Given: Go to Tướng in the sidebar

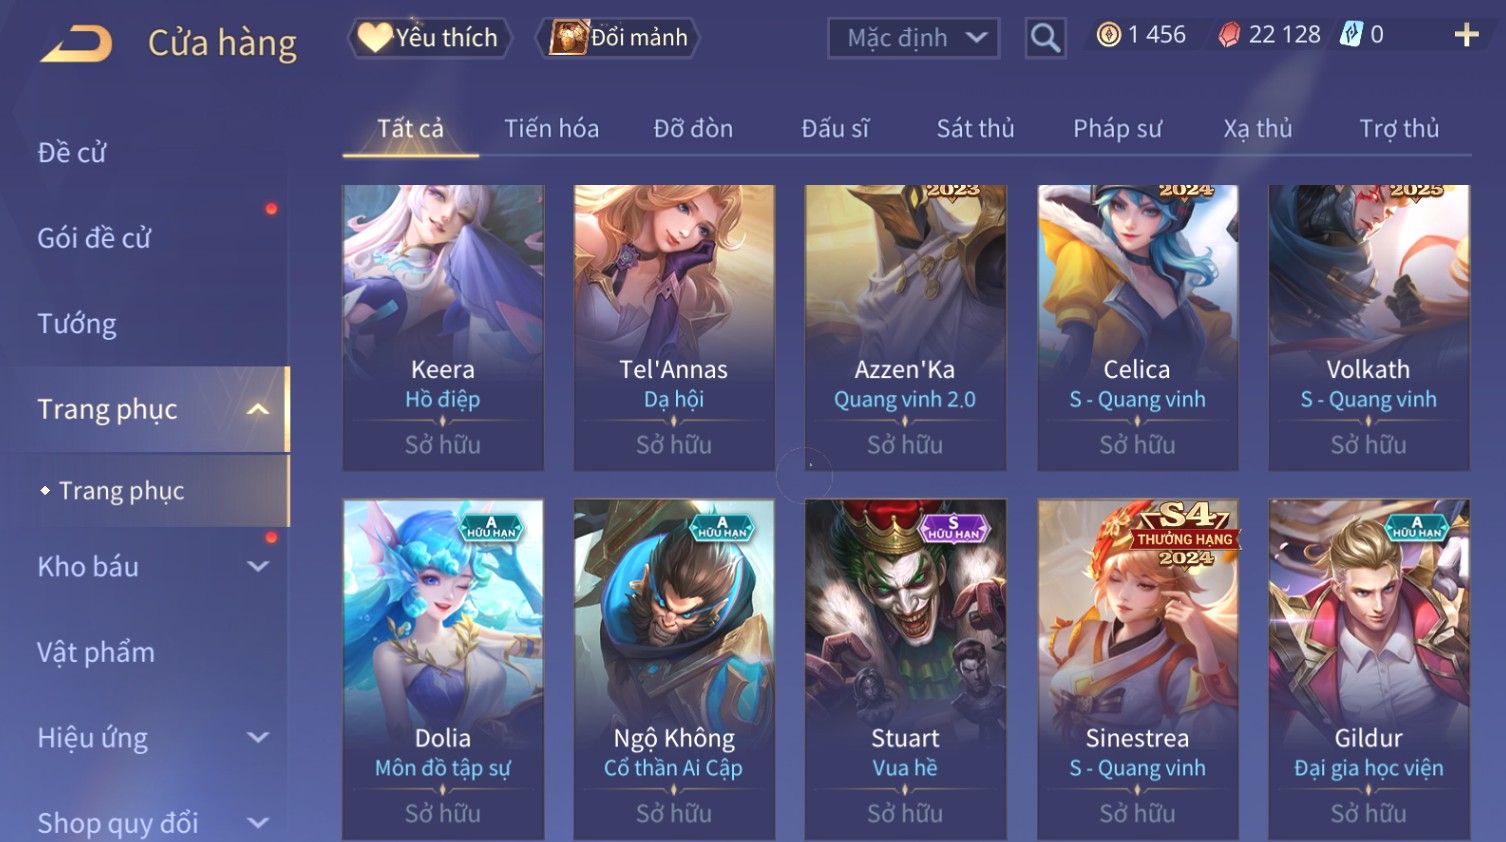Looking at the screenshot, I should [x=77, y=324].
